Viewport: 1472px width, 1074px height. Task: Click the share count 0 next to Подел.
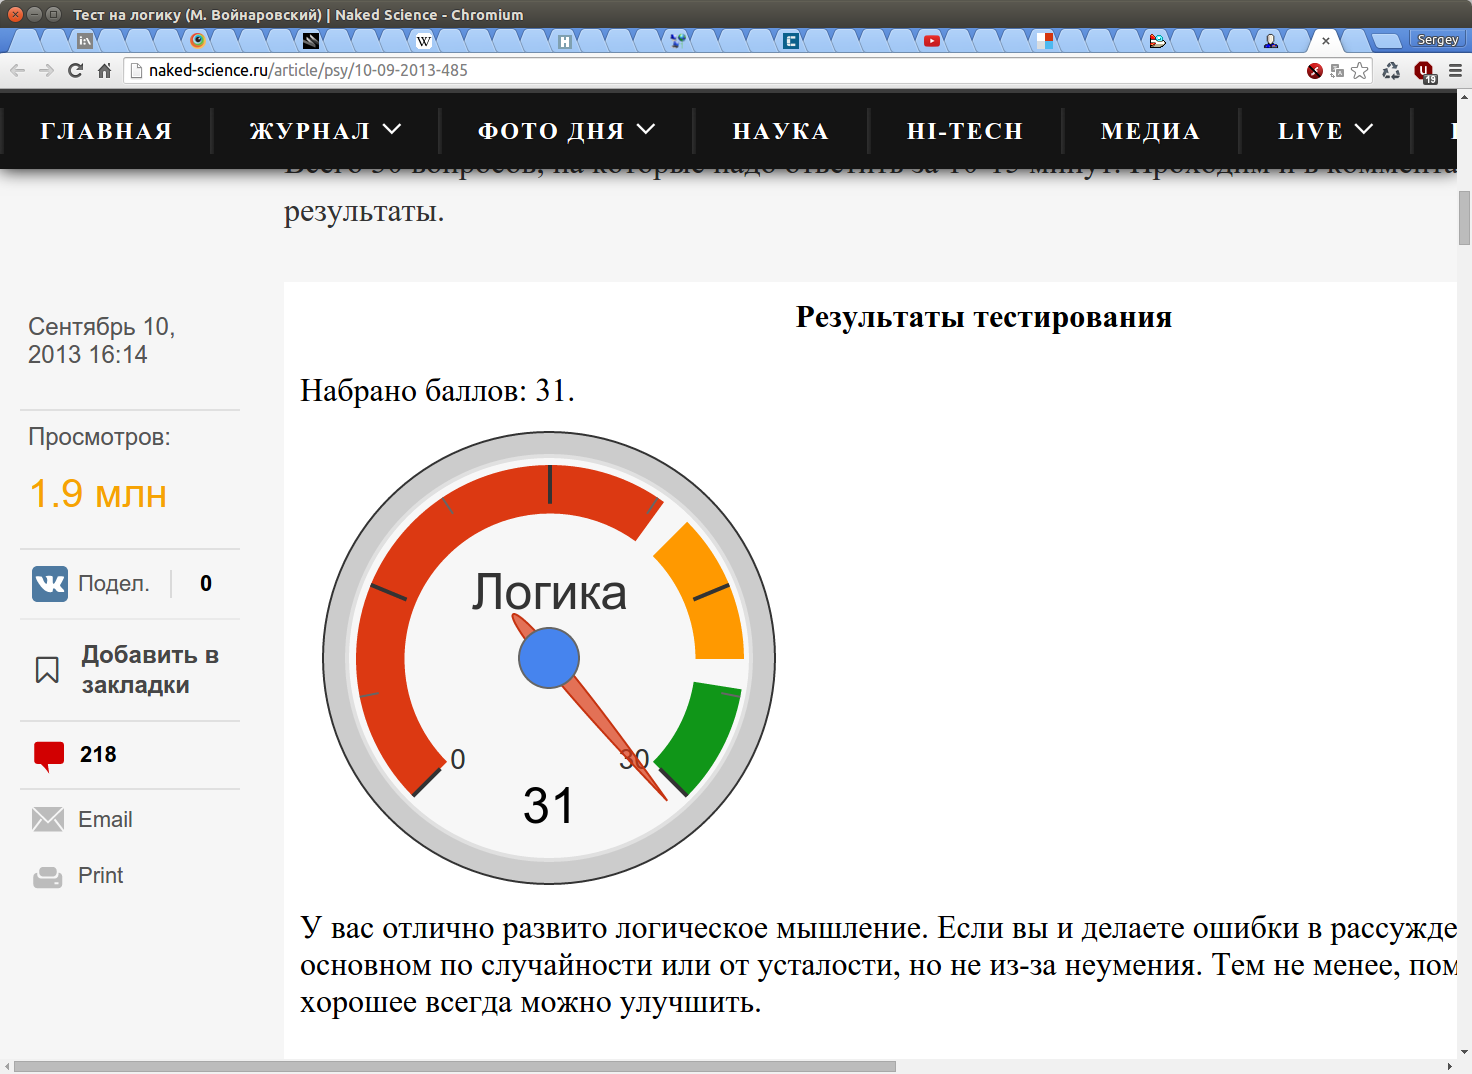pos(206,584)
